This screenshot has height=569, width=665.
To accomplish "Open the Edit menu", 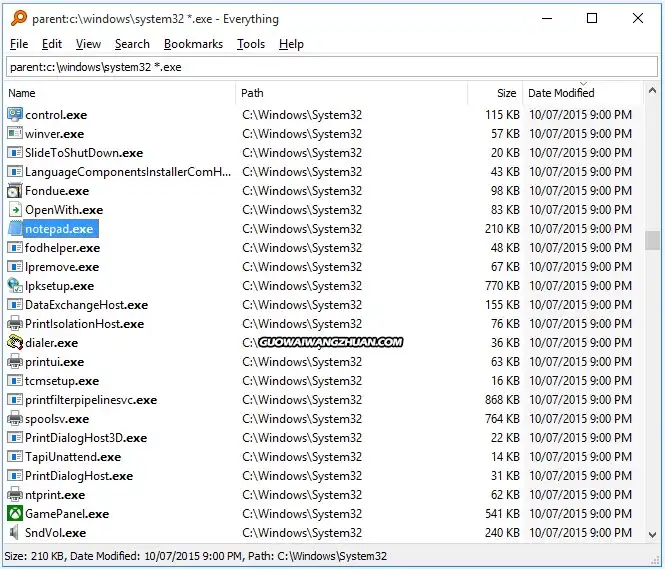I will click(52, 44).
